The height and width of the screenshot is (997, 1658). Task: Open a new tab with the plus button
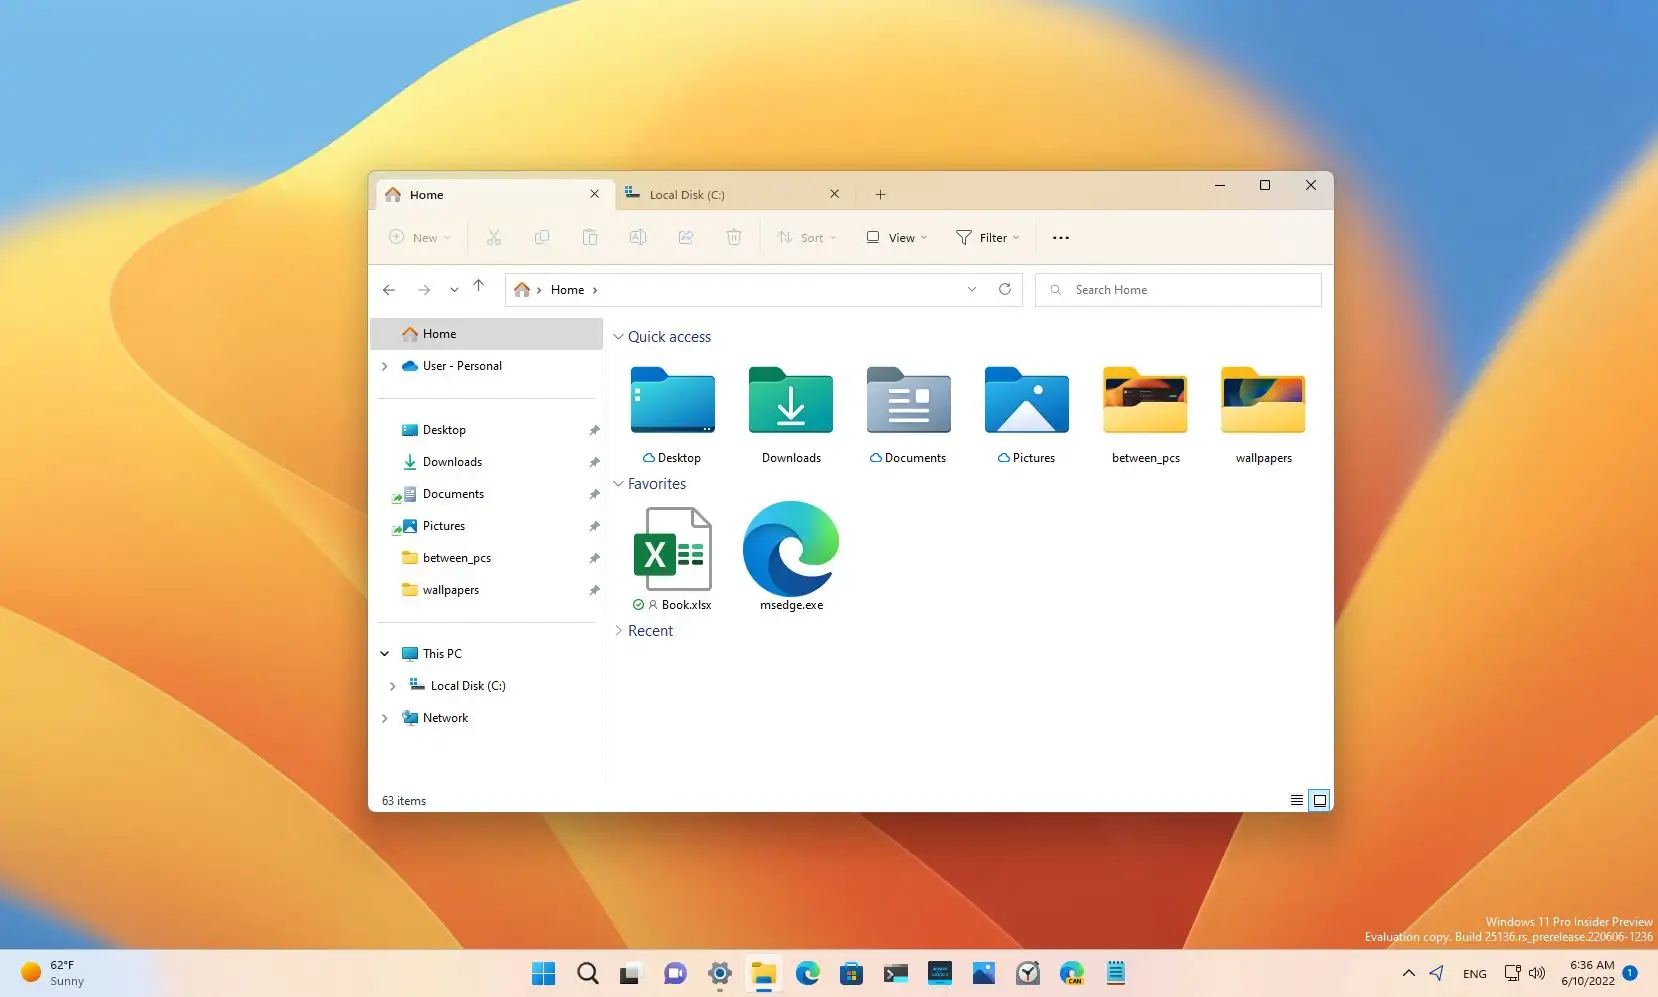(879, 194)
